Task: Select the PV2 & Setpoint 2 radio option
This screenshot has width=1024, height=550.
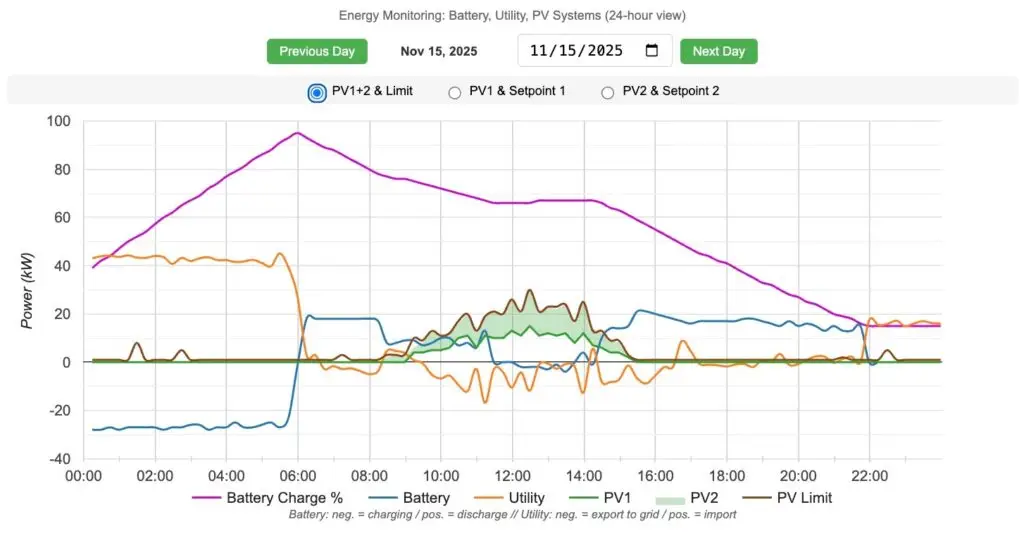Action: point(607,92)
